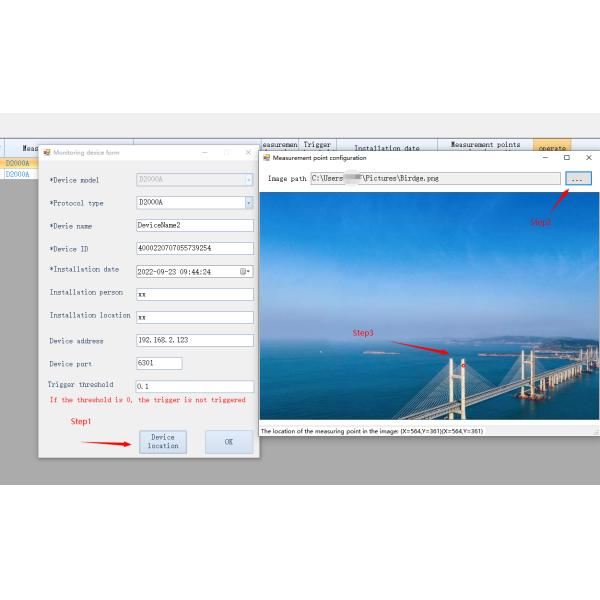The width and height of the screenshot is (600, 600).
Task: Click the Device ID text field
Action: pos(194,248)
